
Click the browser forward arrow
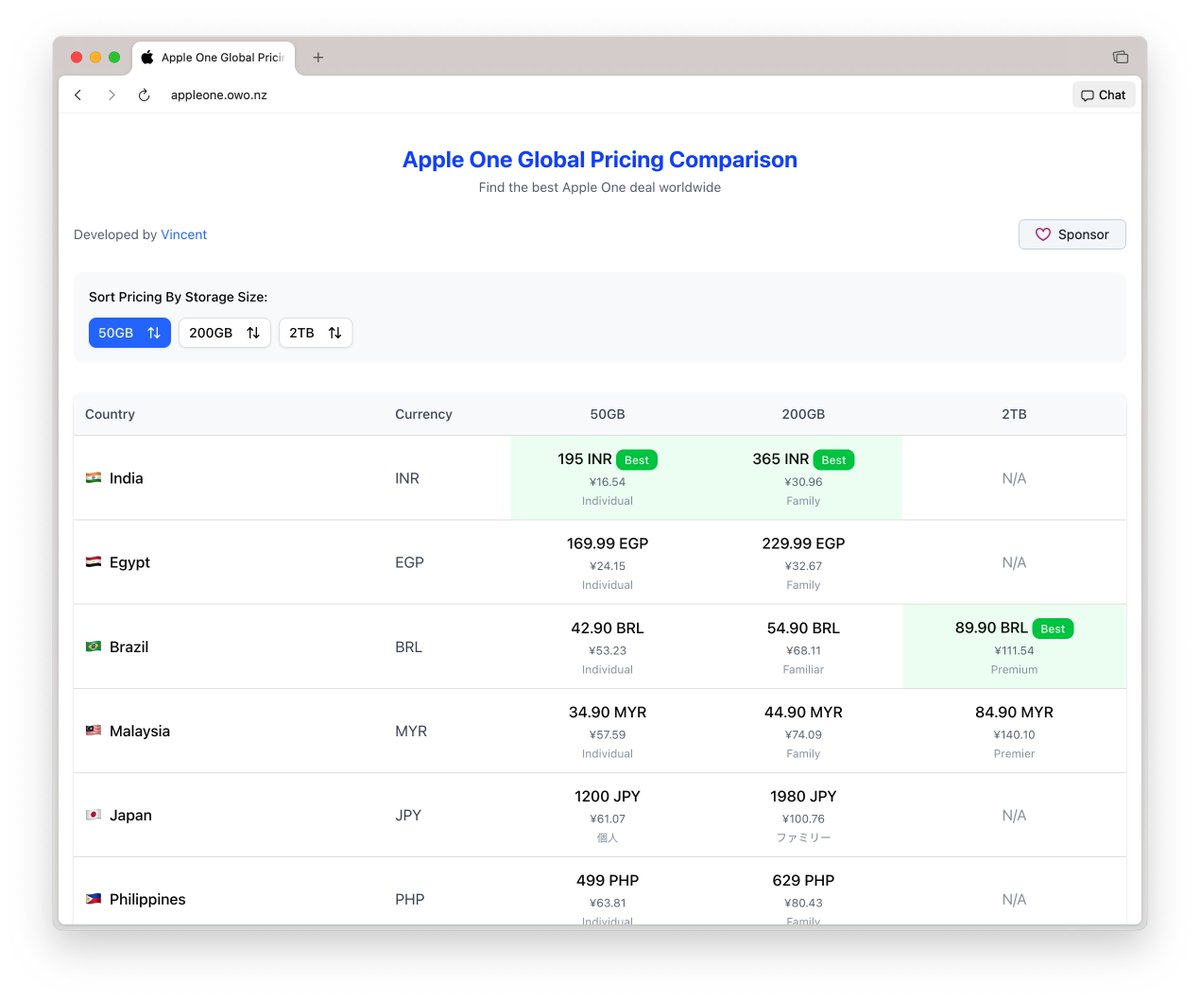[111, 95]
